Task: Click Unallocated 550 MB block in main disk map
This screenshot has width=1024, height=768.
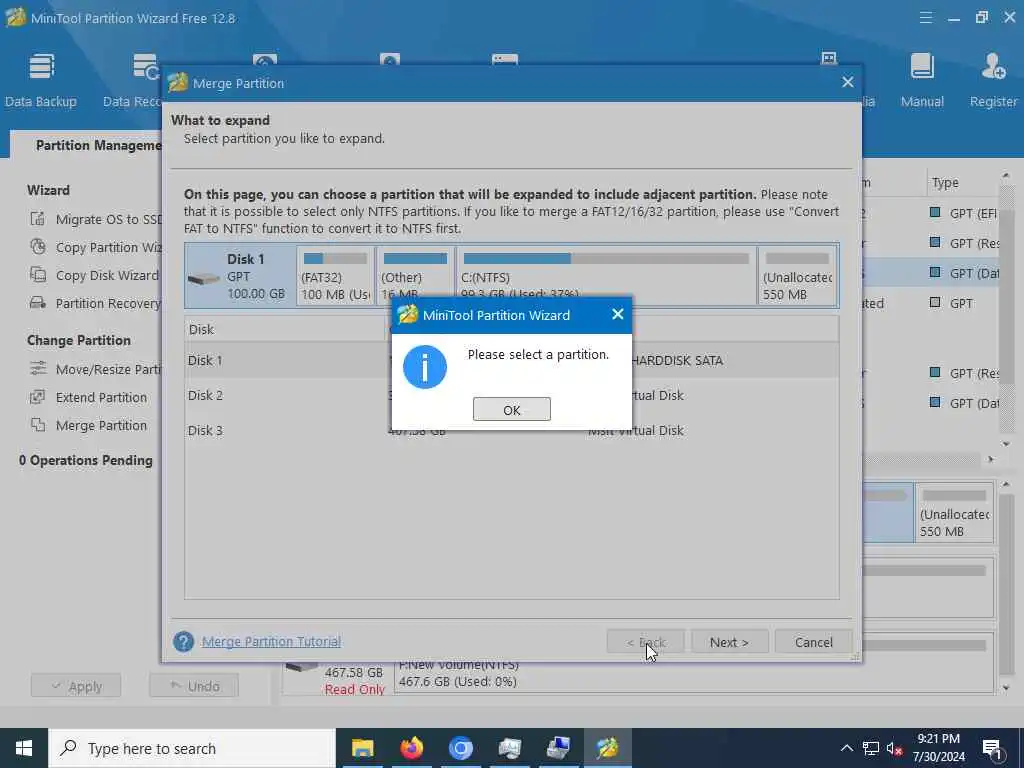Action: coord(954,513)
